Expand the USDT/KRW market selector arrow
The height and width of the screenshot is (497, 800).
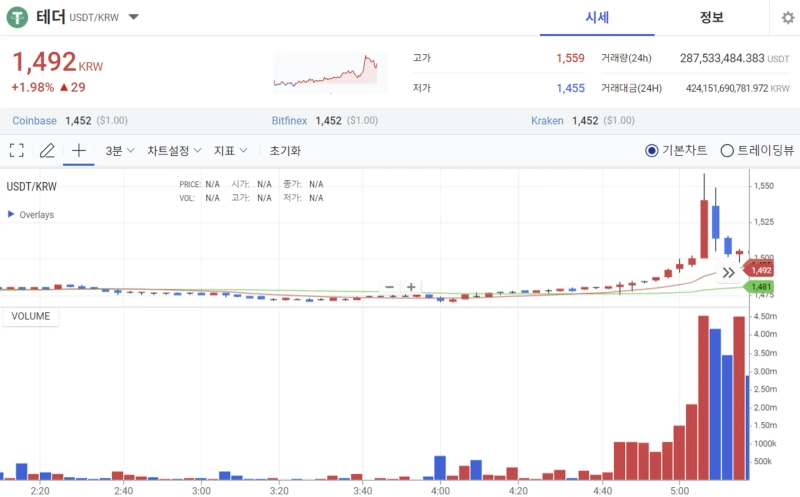pos(134,18)
